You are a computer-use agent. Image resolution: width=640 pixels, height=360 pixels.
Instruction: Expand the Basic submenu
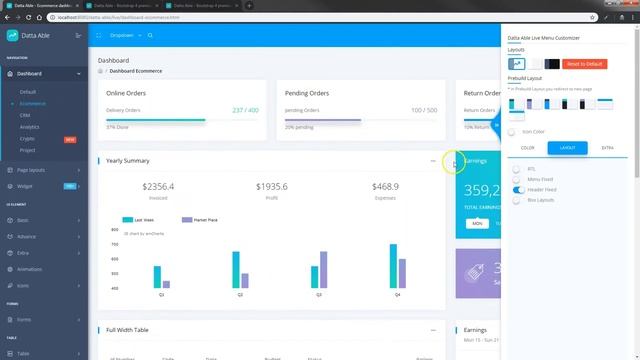click(79, 220)
